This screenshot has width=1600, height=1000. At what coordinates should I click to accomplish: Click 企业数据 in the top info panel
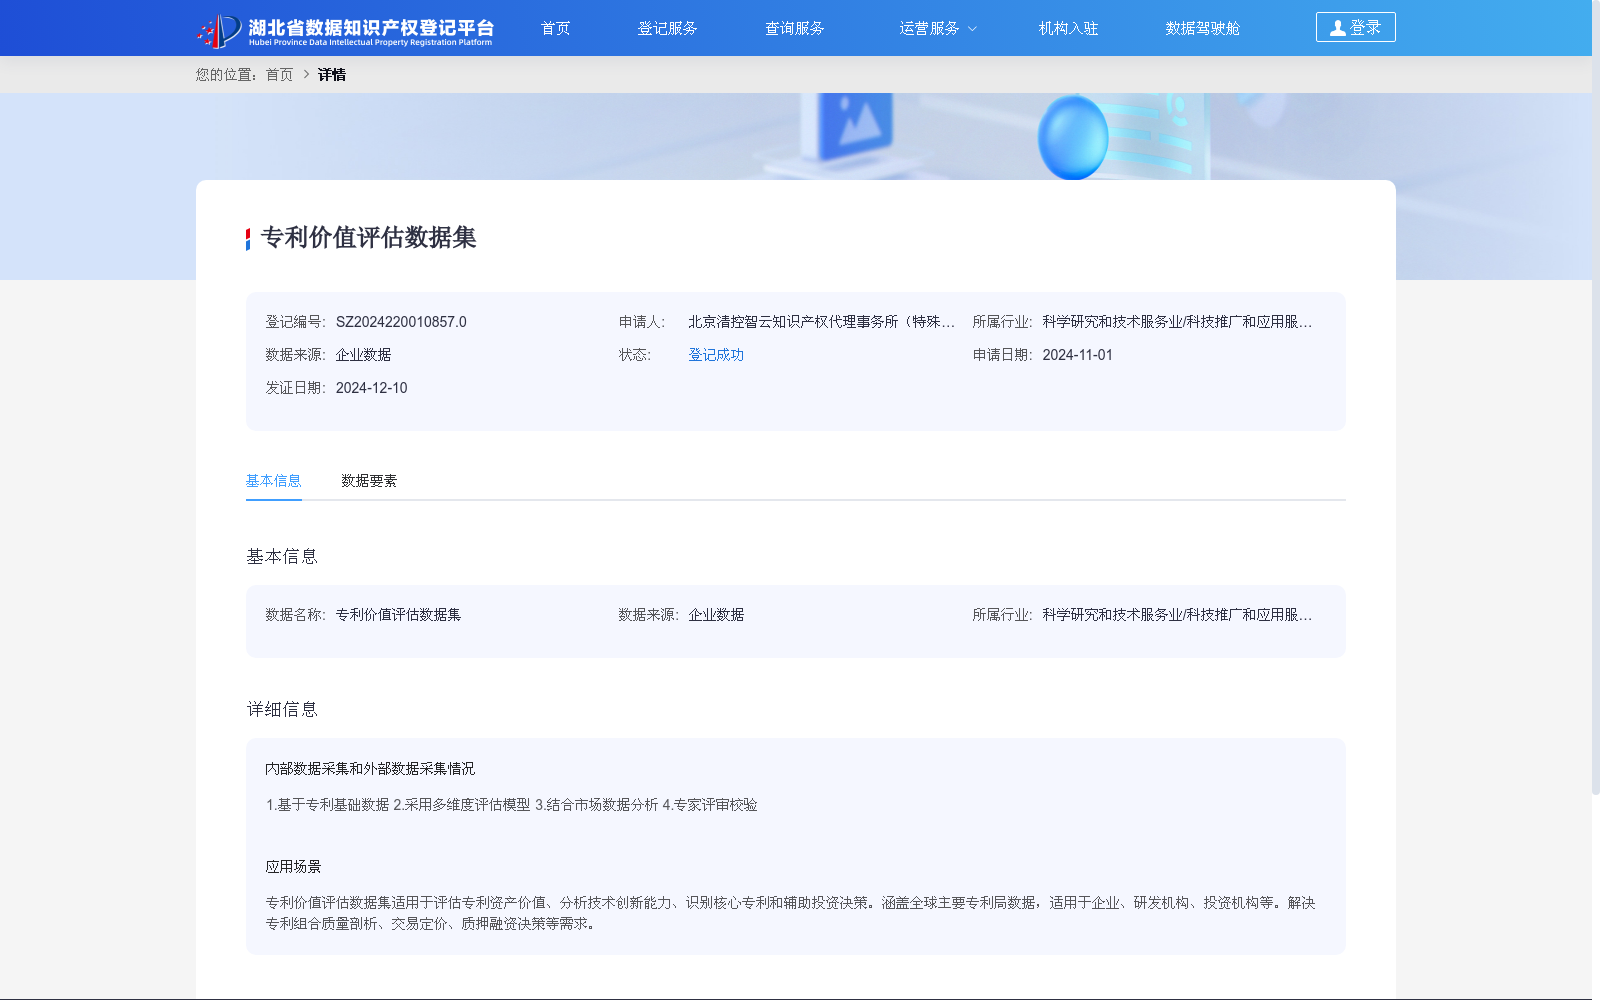pyautogui.click(x=363, y=355)
